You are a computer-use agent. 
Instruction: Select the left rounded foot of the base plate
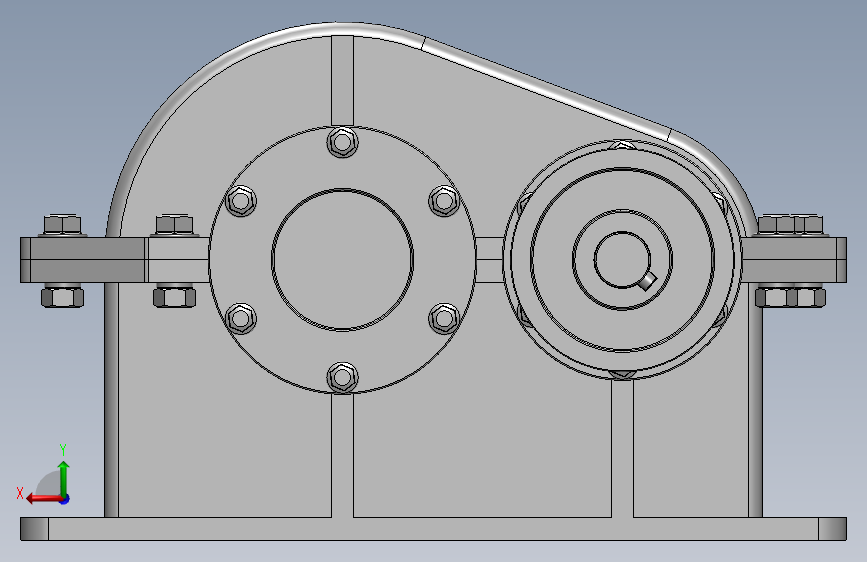[34, 529]
